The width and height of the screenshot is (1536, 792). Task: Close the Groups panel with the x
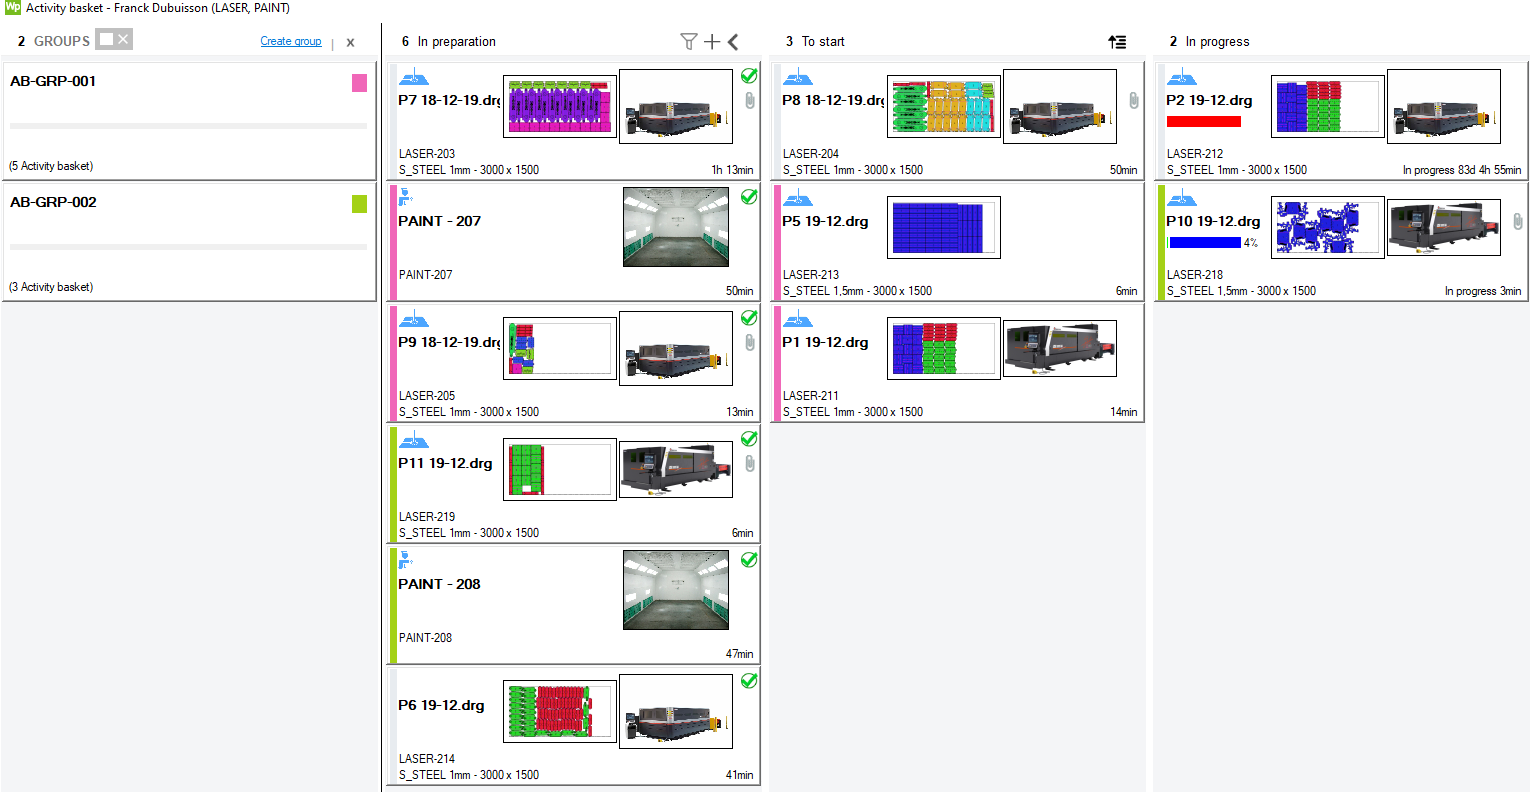point(350,42)
